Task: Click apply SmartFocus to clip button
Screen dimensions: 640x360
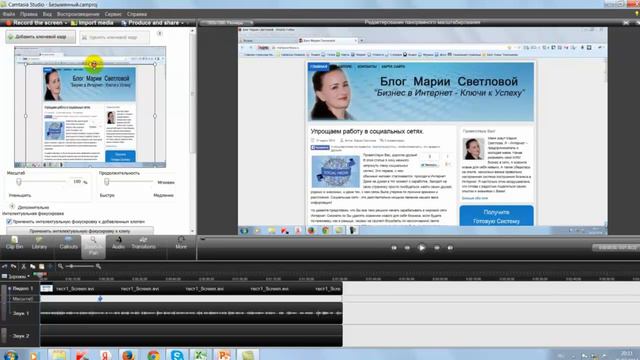Action: pyautogui.click(x=80, y=231)
